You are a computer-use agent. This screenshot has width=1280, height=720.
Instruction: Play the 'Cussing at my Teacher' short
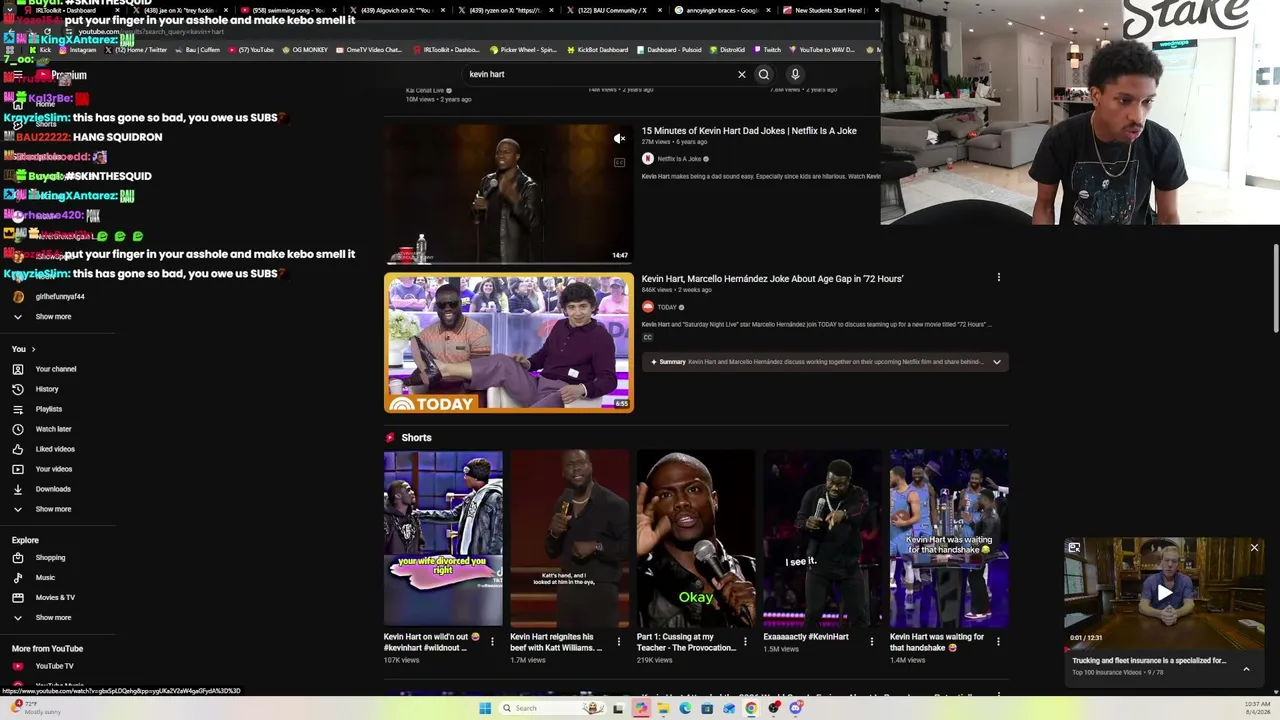tap(696, 539)
